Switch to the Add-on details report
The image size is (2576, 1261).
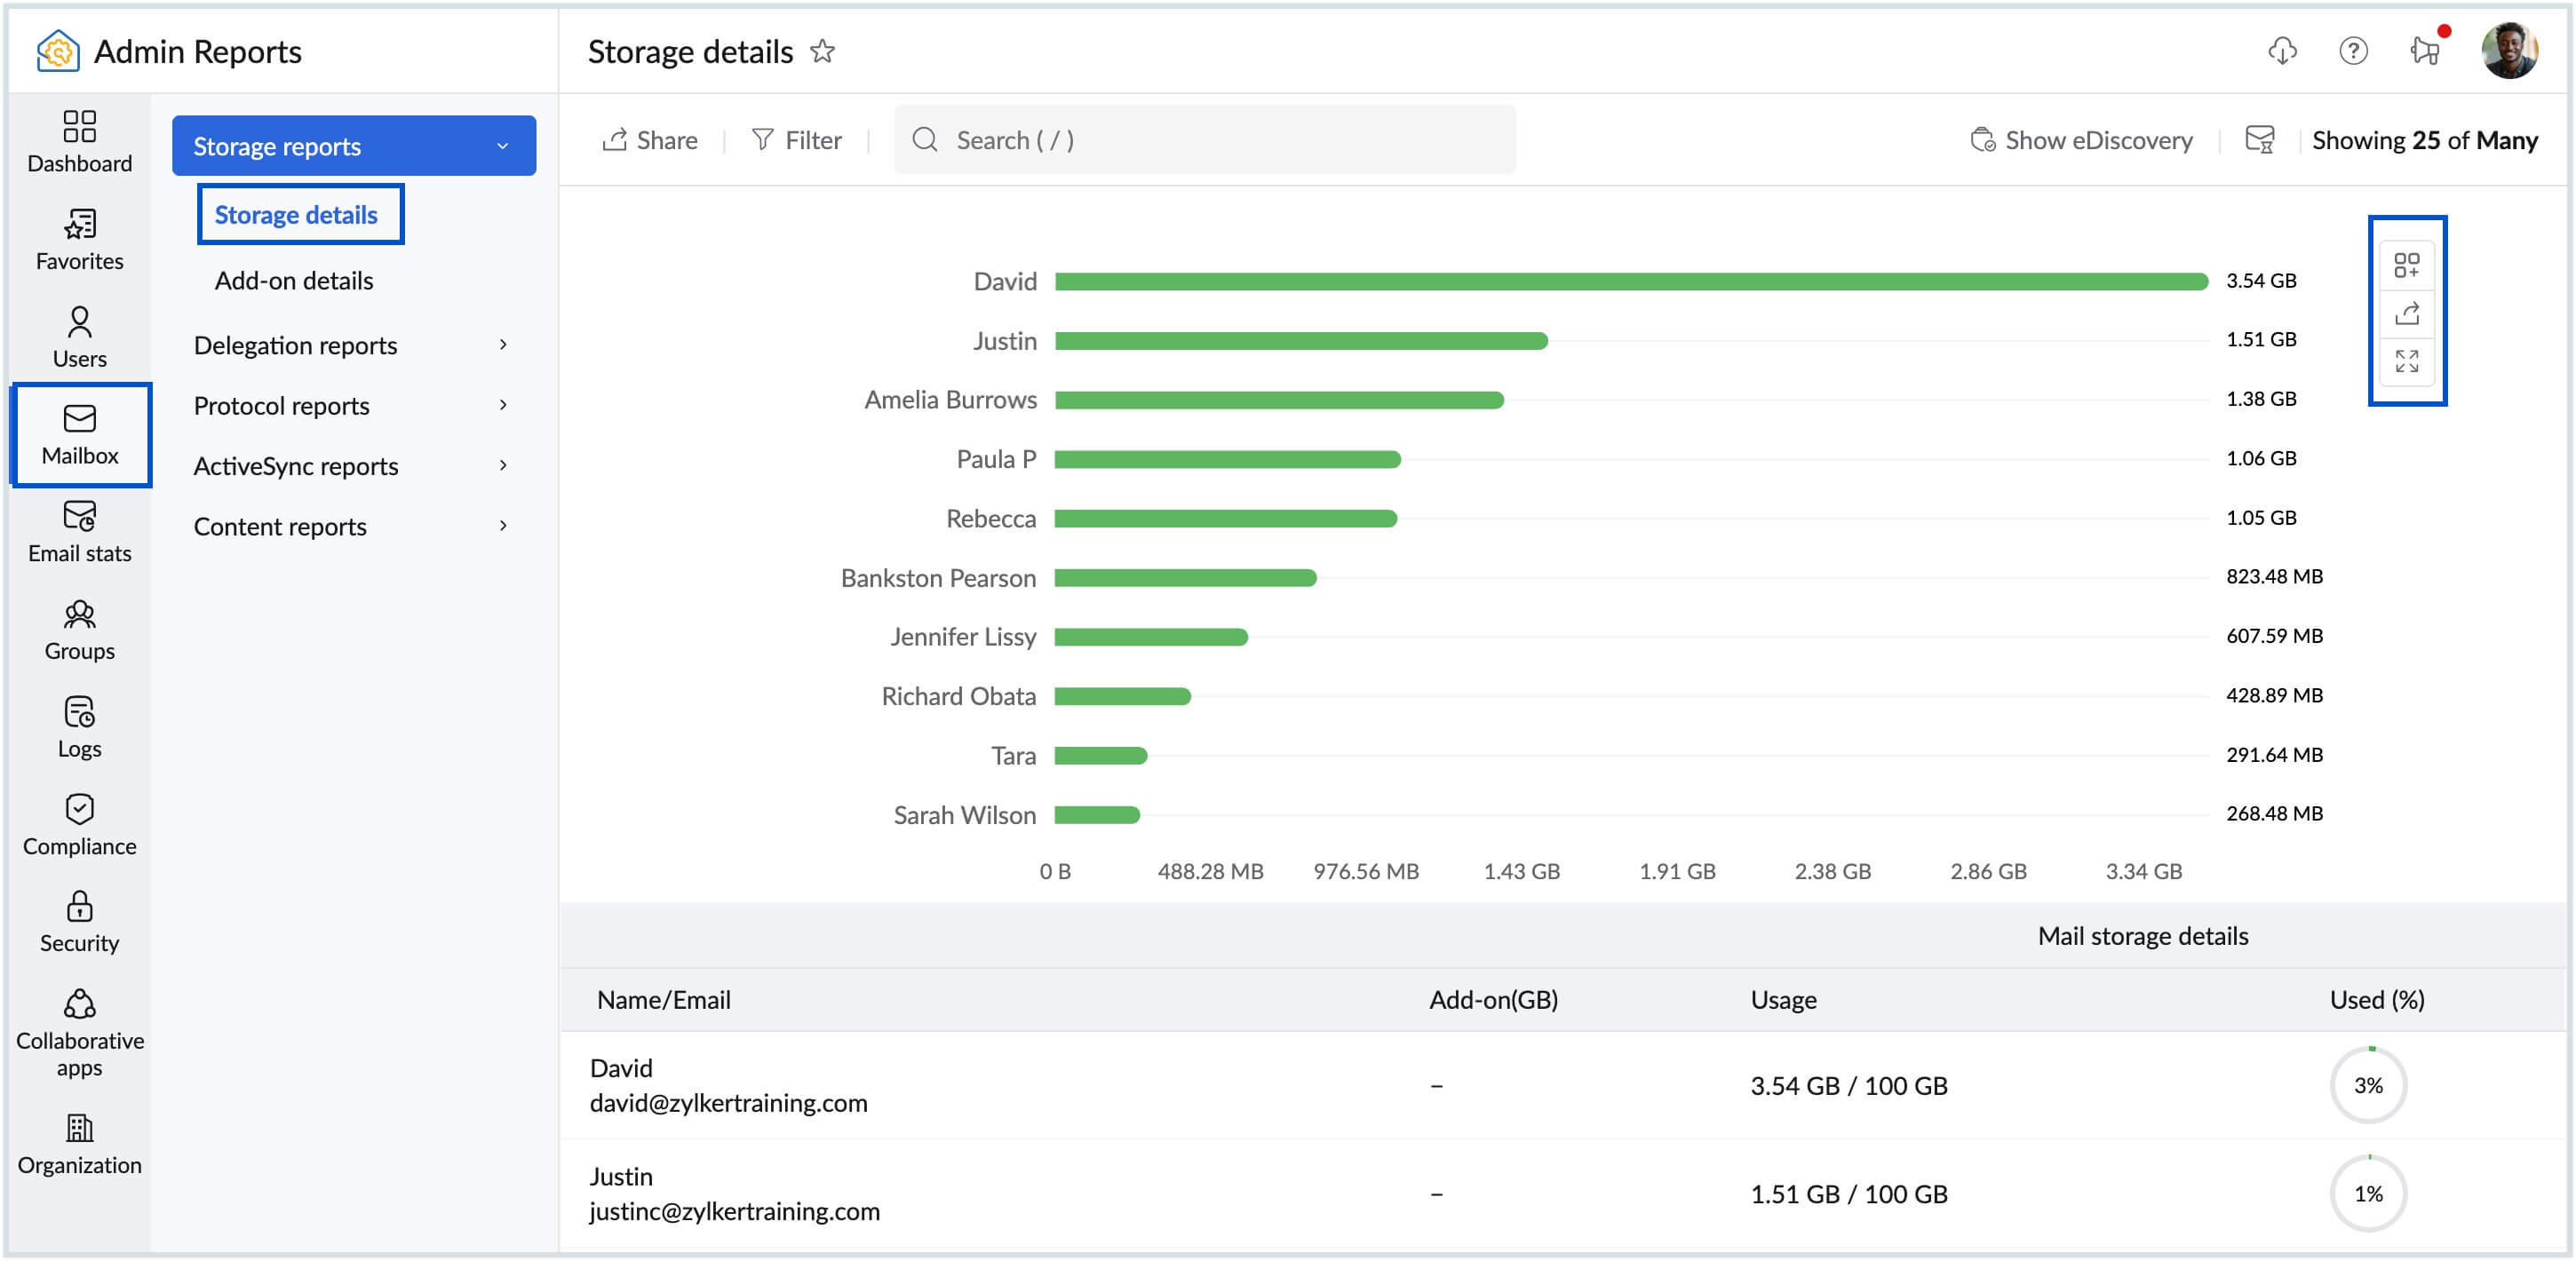point(293,280)
